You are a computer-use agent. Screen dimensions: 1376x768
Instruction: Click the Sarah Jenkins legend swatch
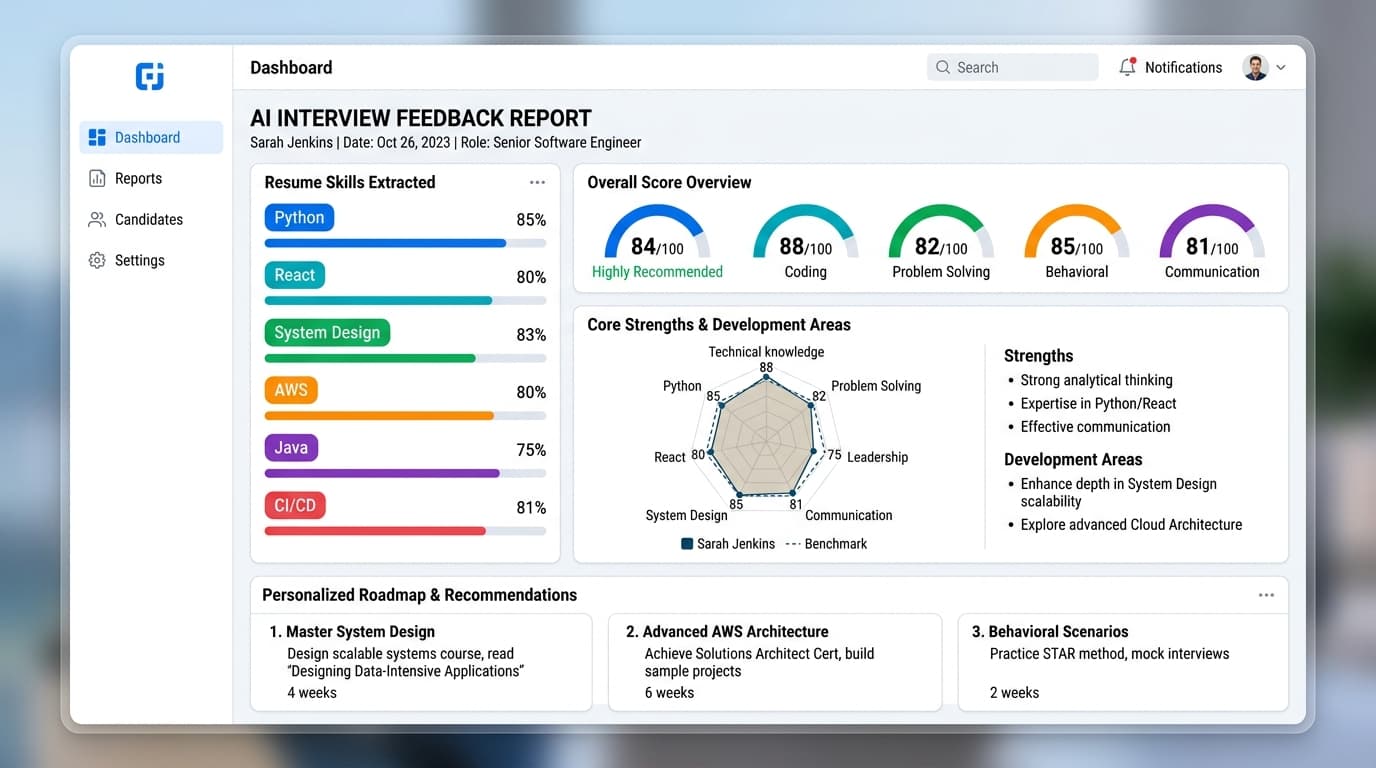coord(687,544)
